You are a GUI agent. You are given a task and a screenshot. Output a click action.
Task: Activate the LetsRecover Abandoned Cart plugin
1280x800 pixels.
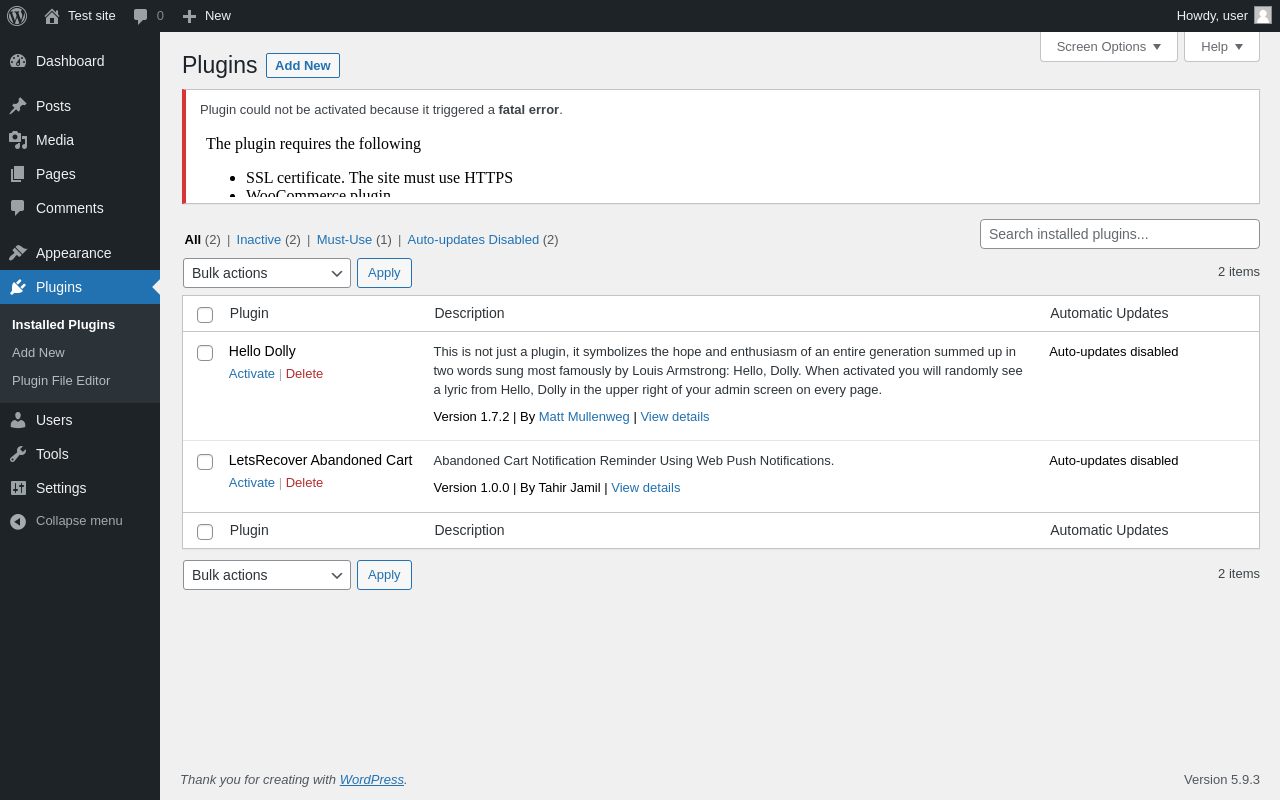[x=251, y=483]
